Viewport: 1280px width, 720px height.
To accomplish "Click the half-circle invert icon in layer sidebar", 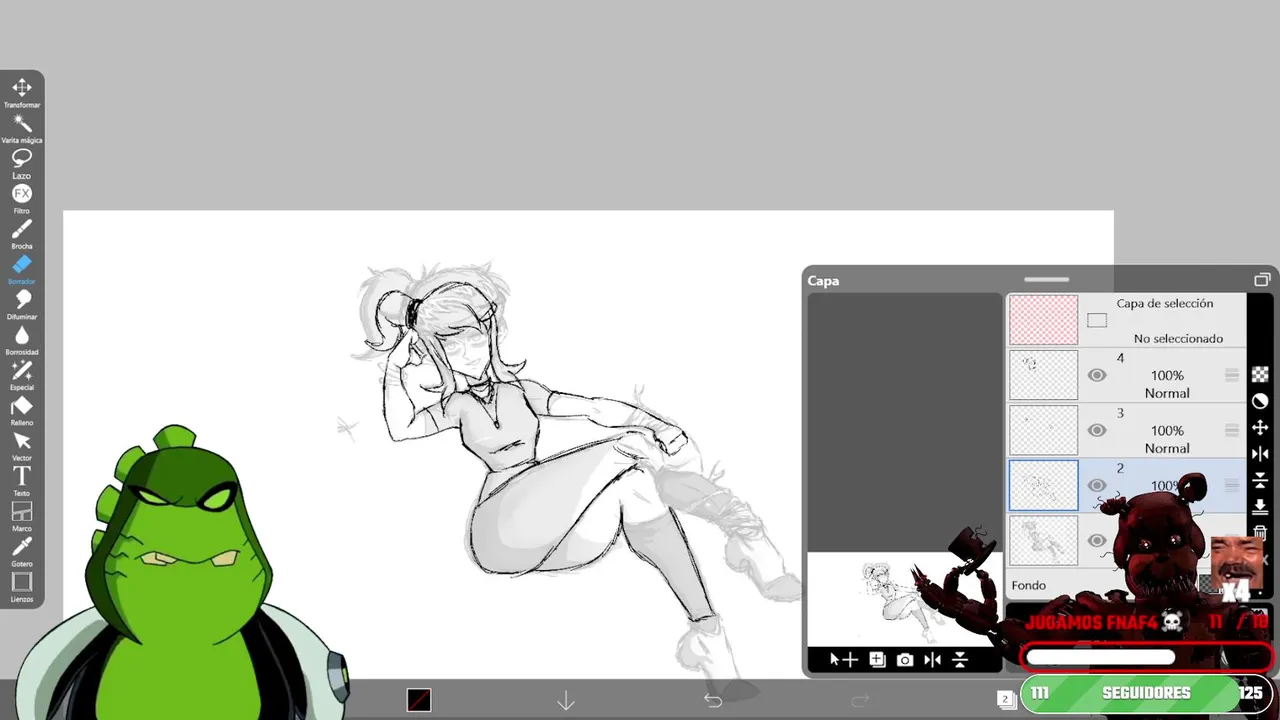I will click(1260, 401).
